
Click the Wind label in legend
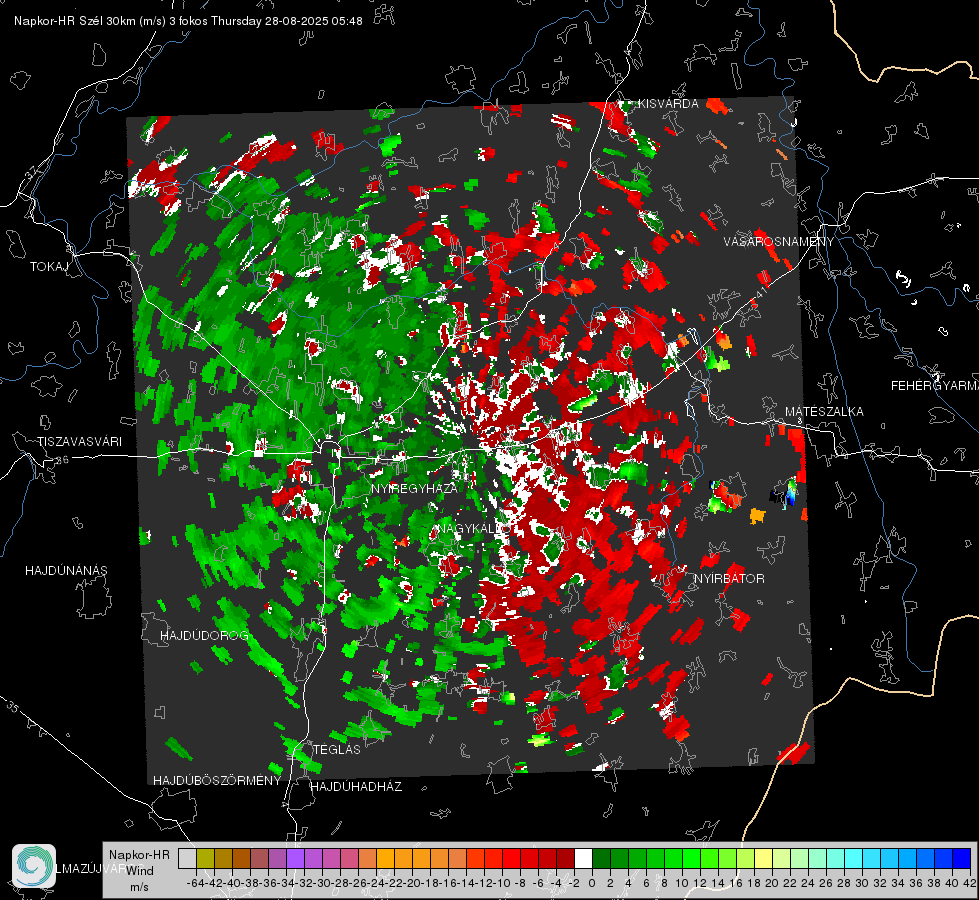pos(139,870)
